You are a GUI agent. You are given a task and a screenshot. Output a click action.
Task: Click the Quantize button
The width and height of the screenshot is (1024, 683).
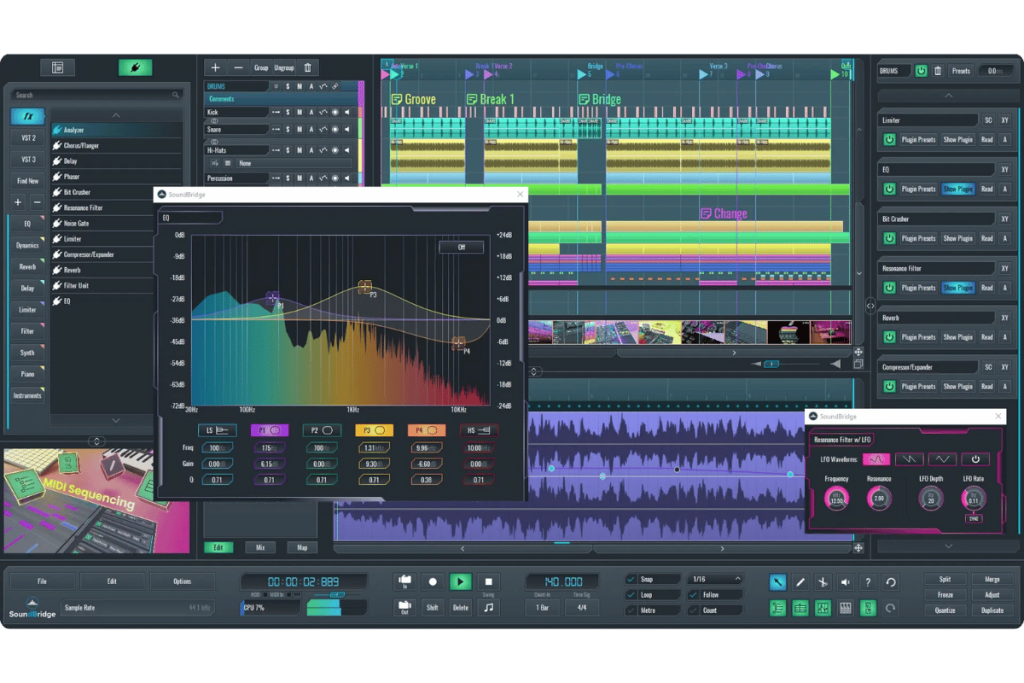[x=945, y=611]
